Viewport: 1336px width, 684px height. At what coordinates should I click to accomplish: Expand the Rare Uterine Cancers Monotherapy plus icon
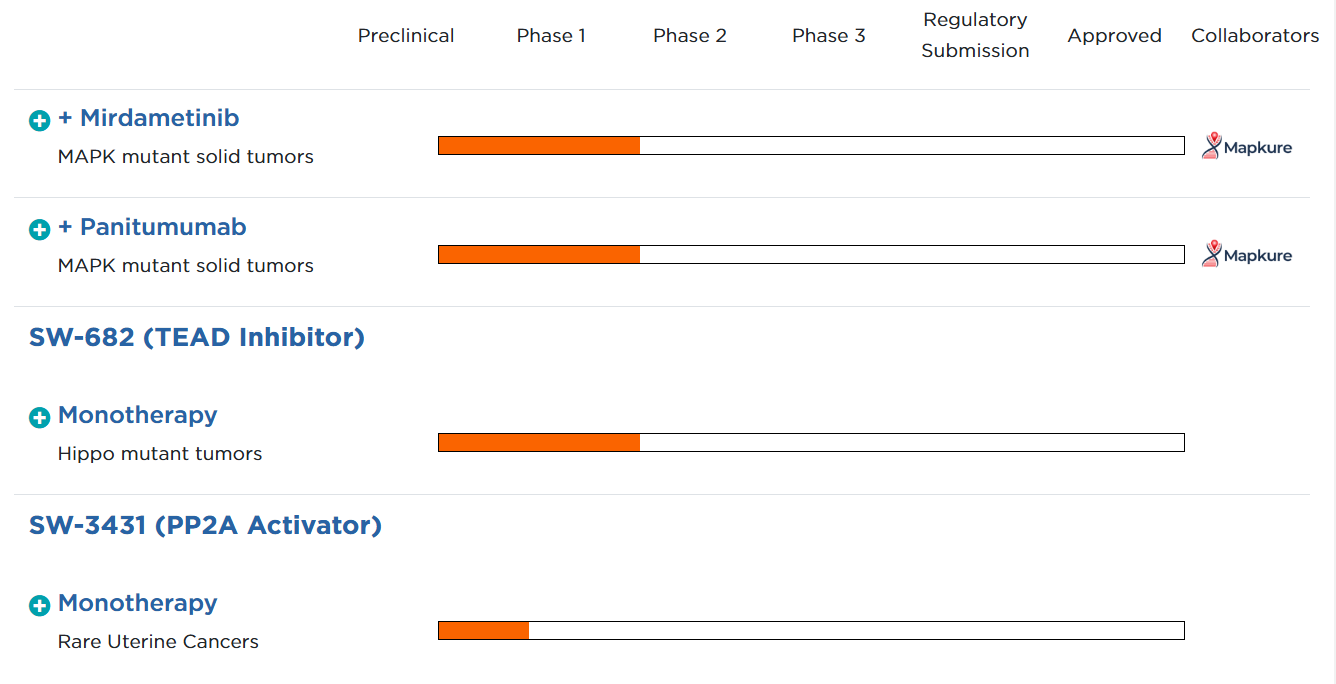coord(40,606)
